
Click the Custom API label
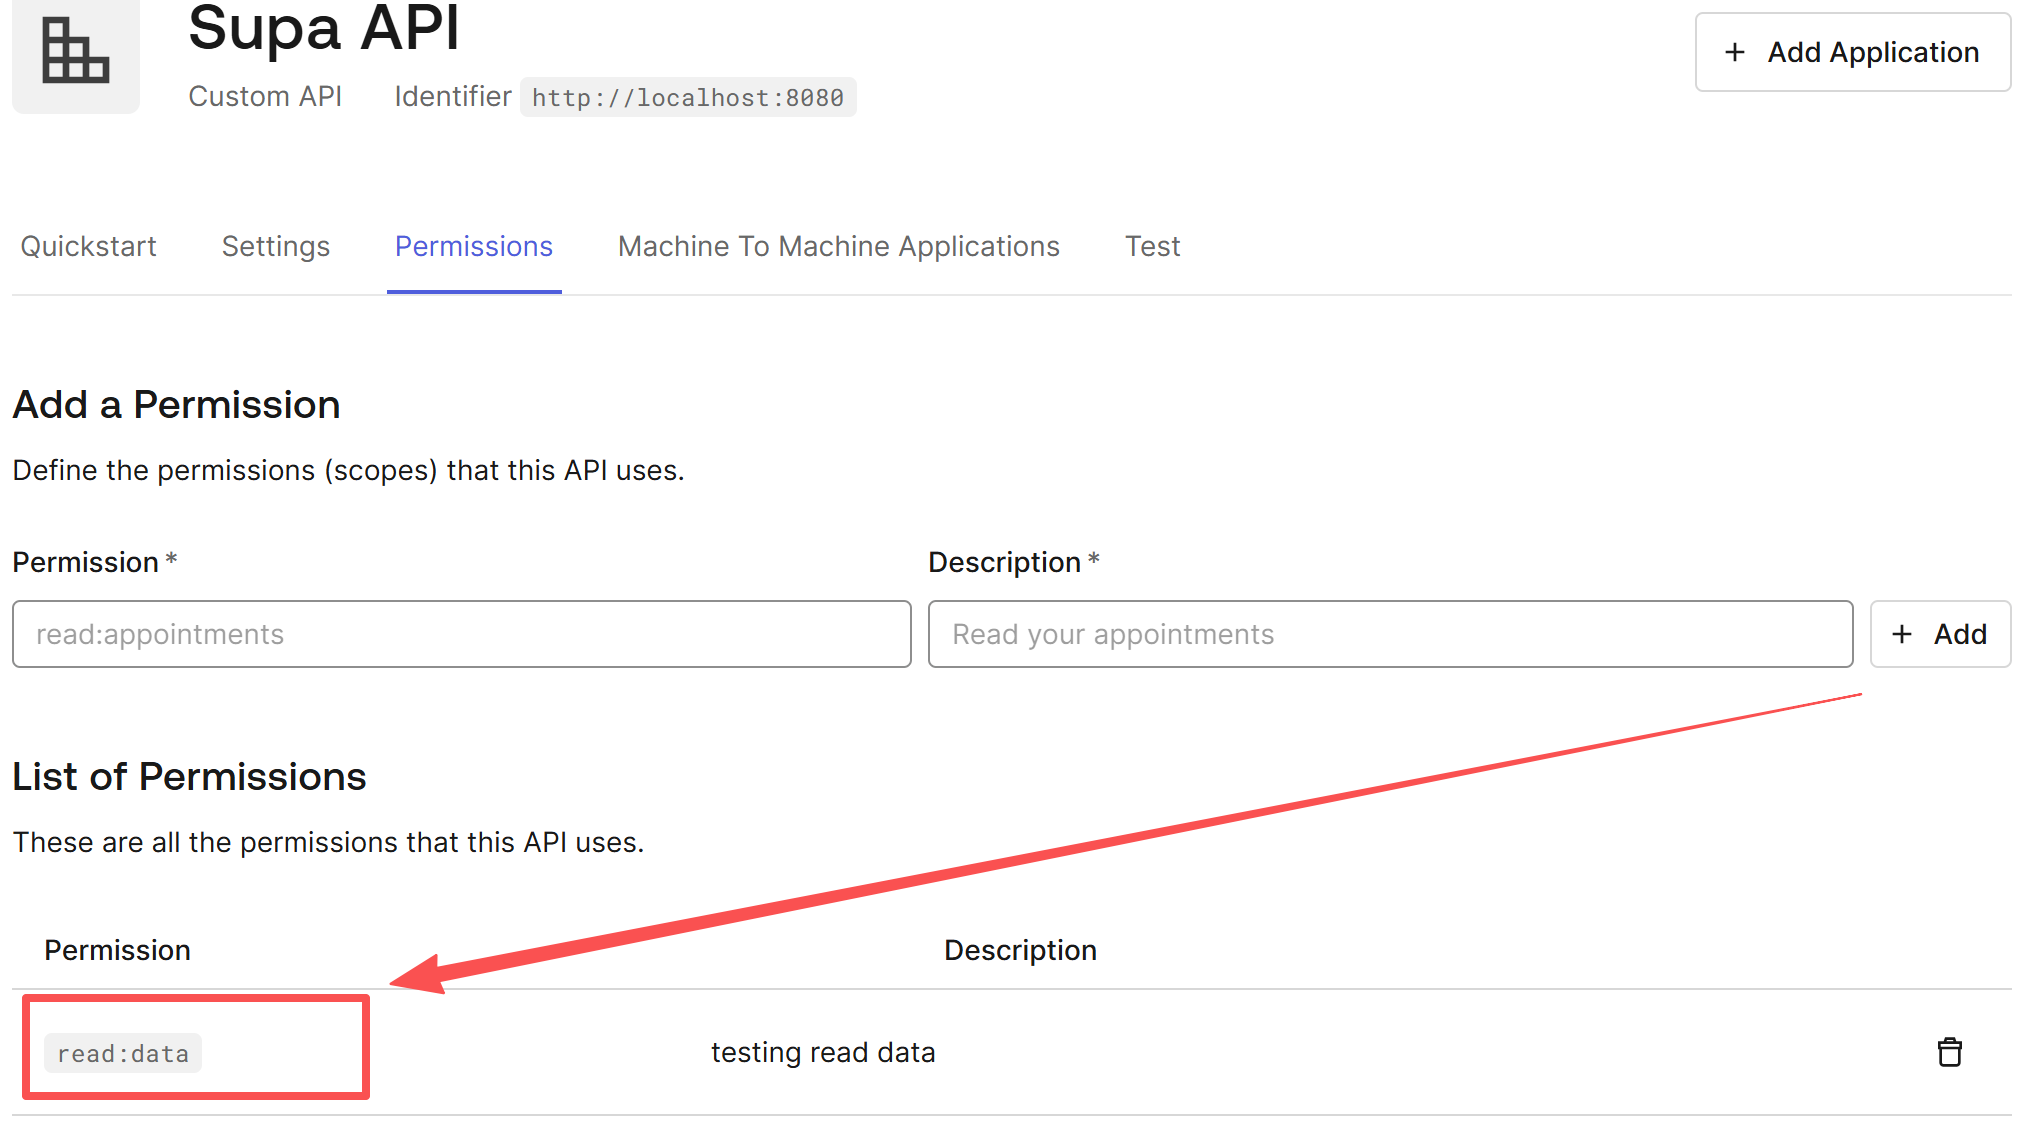[265, 96]
